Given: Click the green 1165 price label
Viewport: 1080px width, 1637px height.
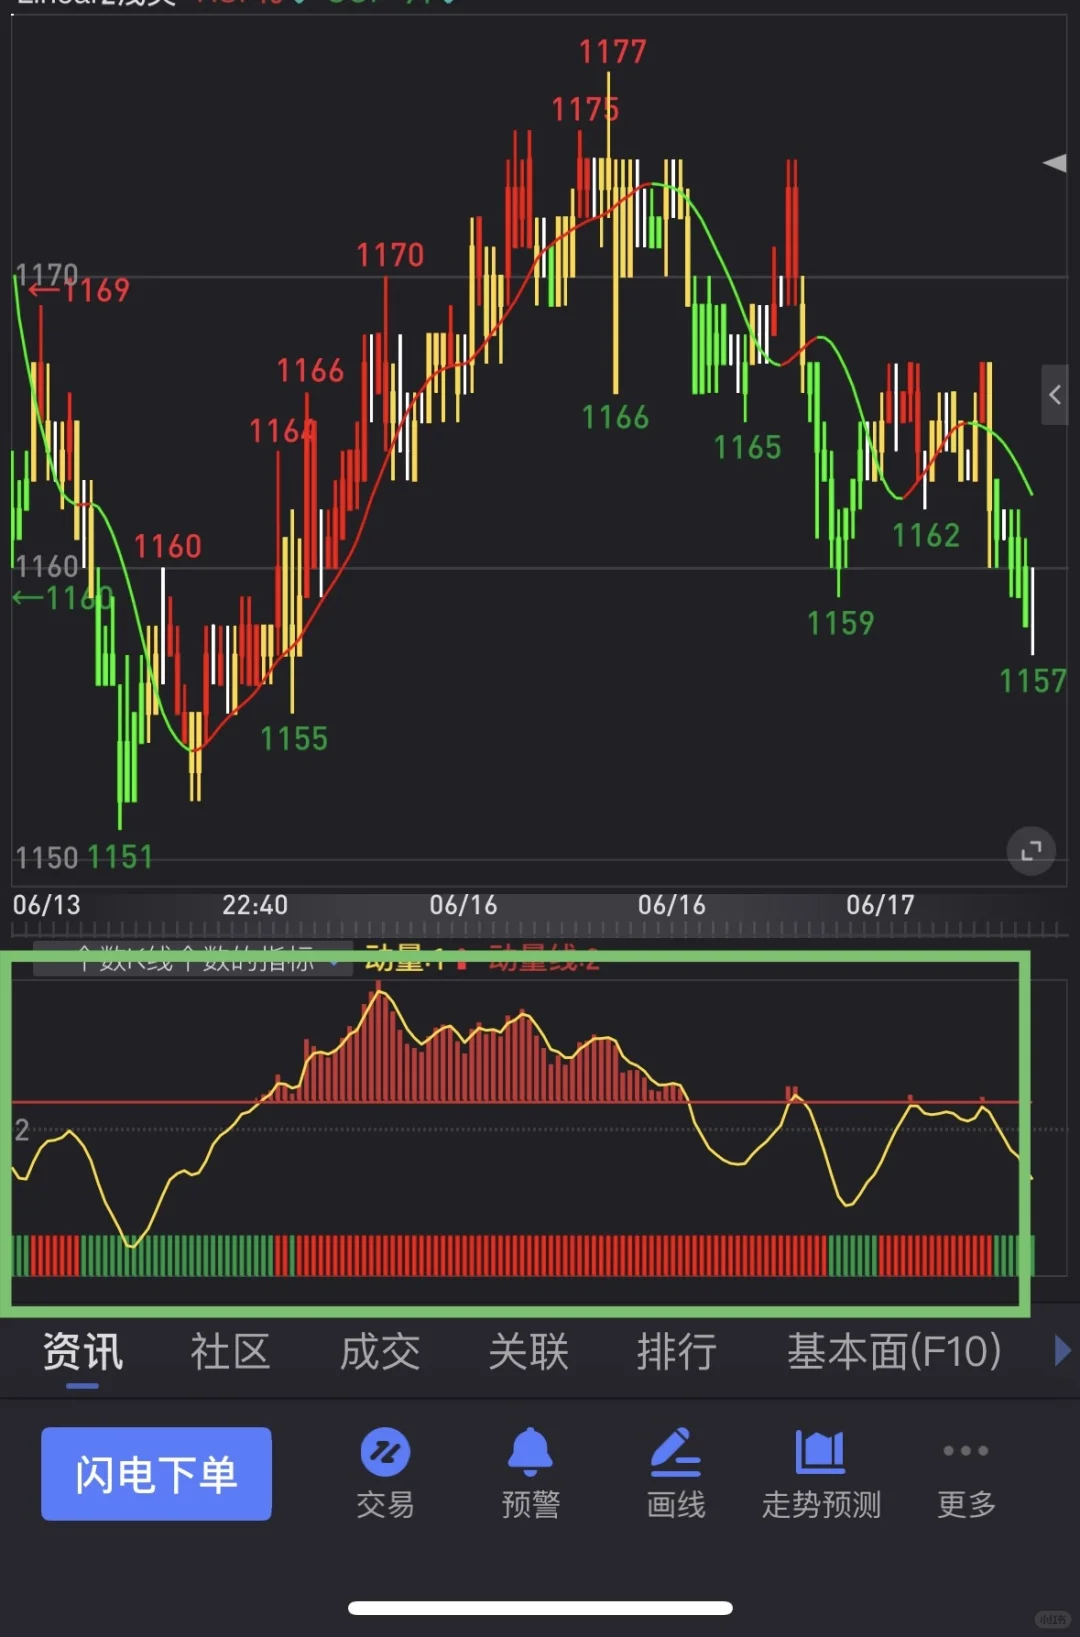Looking at the screenshot, I should pyautogui.click(x=748, y=447).
